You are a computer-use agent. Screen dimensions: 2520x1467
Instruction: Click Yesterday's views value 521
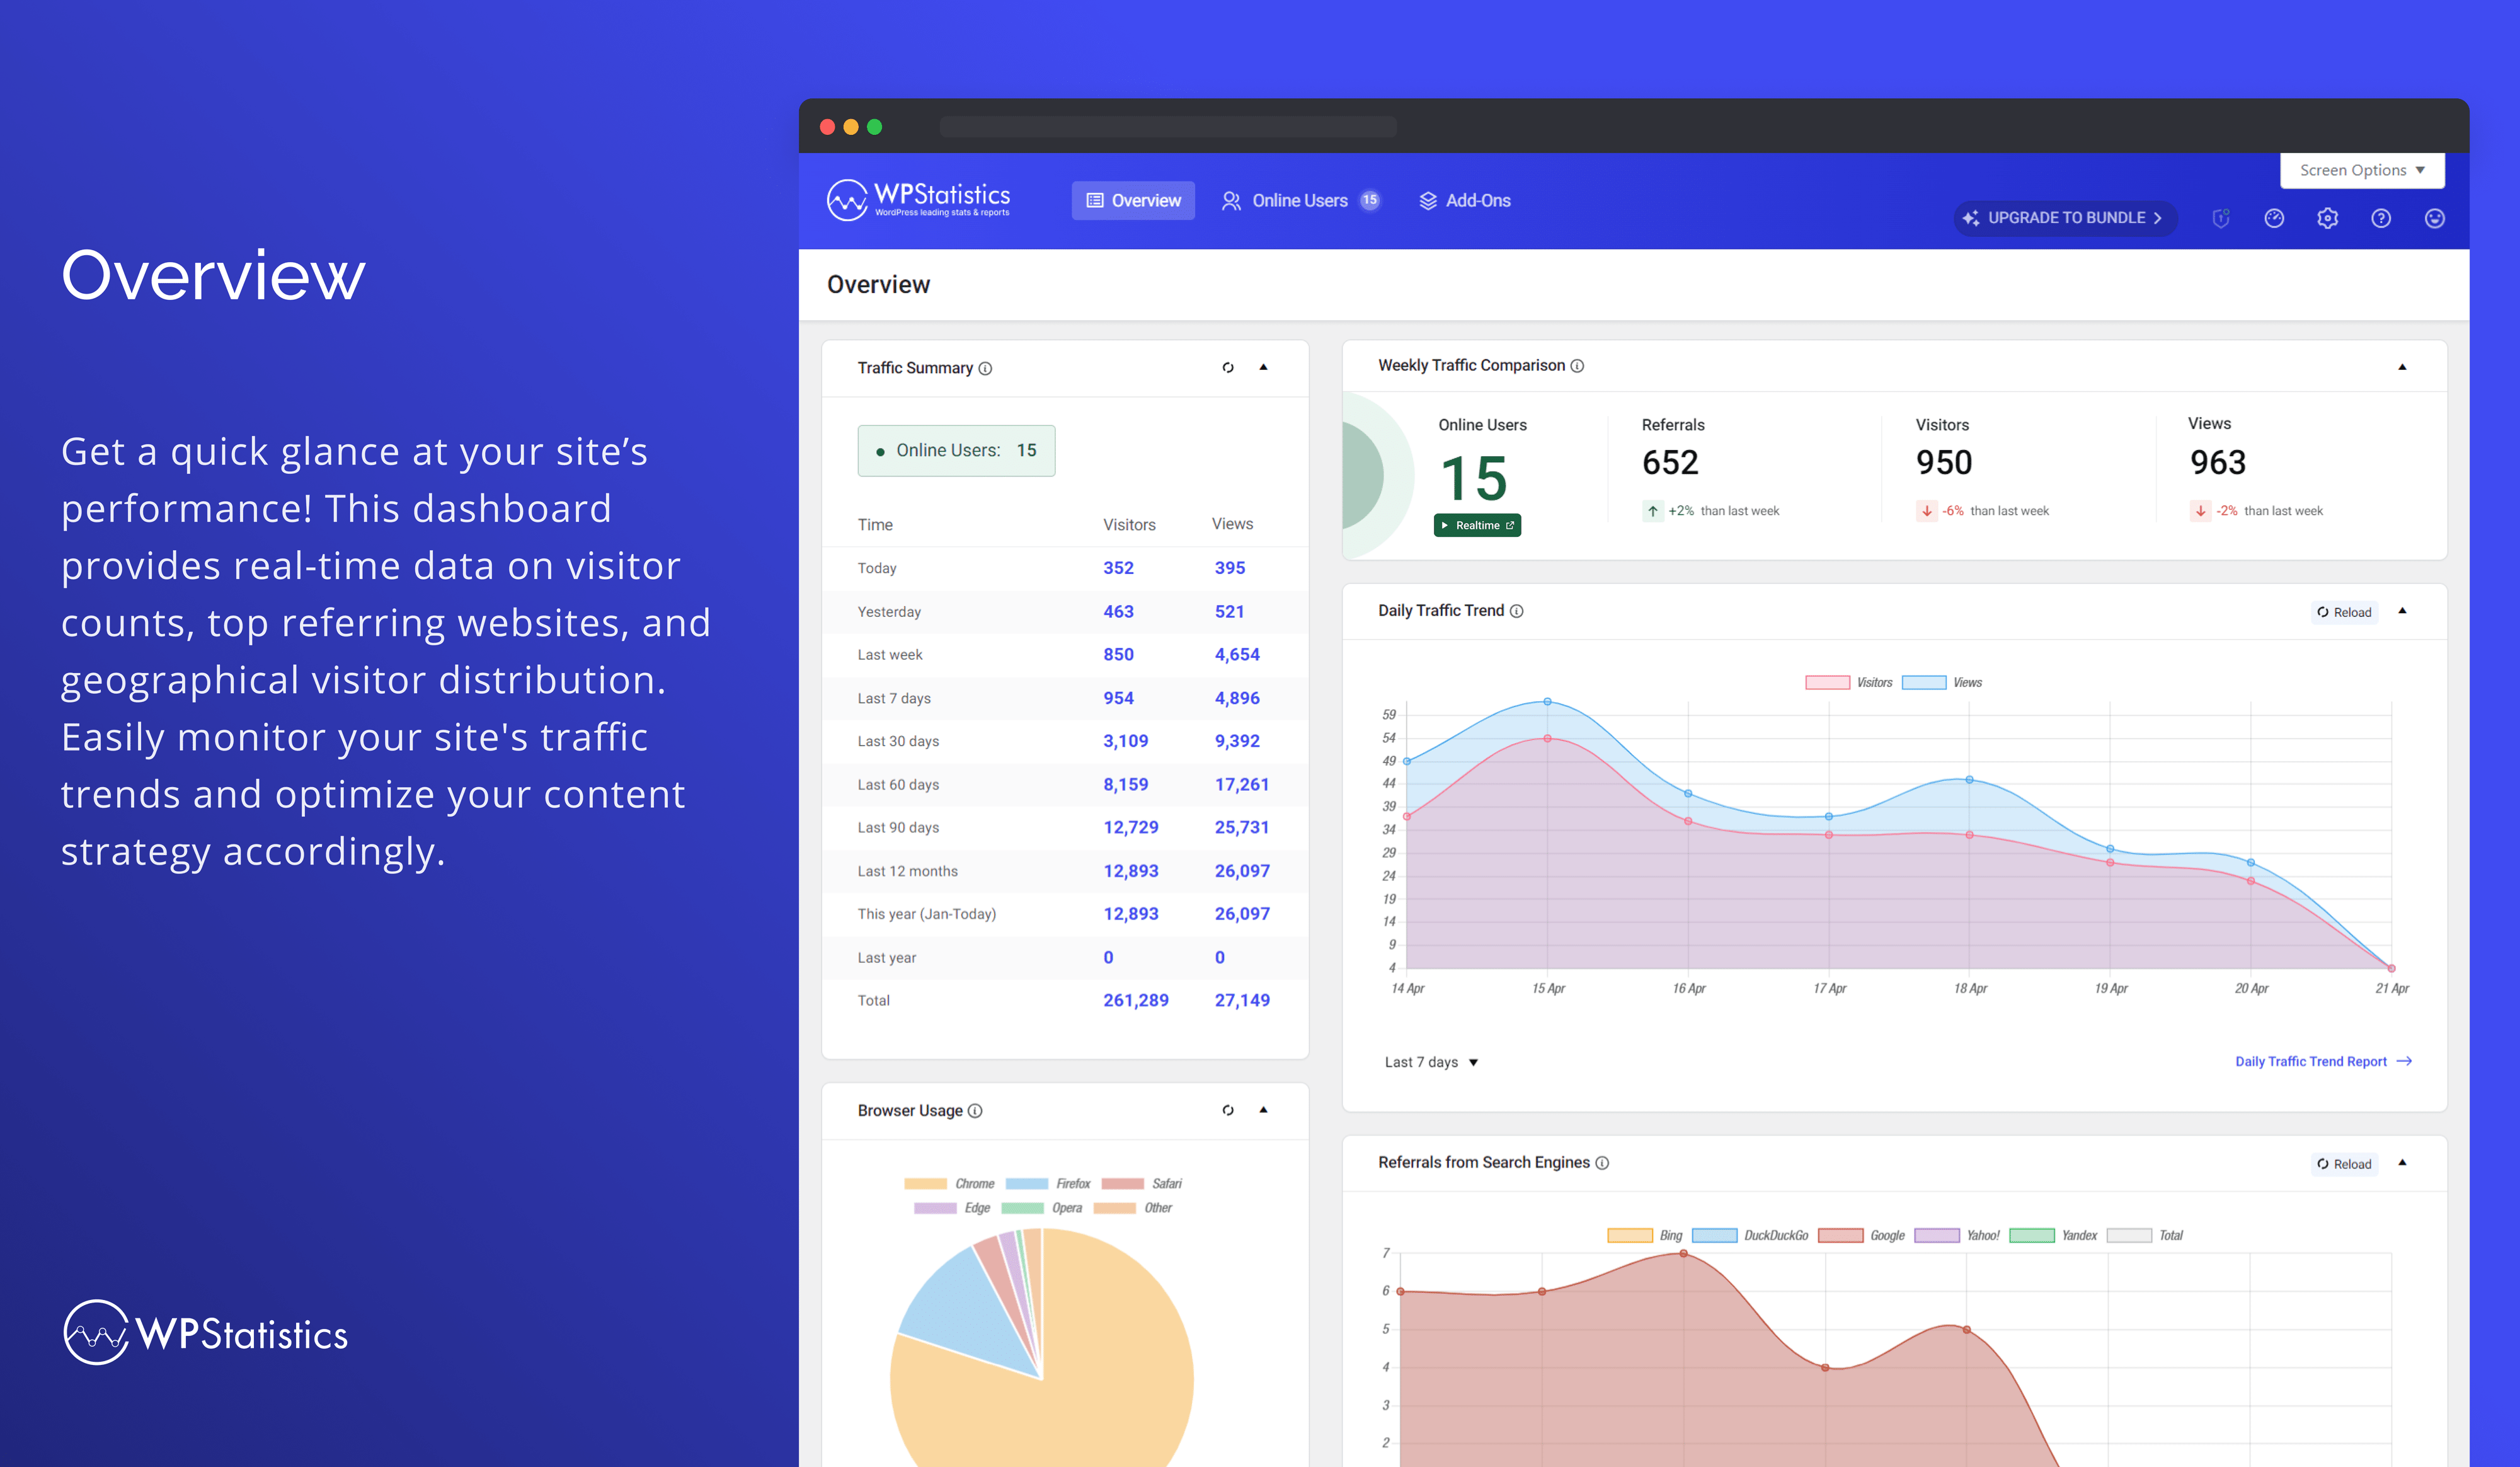click(1229, 611)
